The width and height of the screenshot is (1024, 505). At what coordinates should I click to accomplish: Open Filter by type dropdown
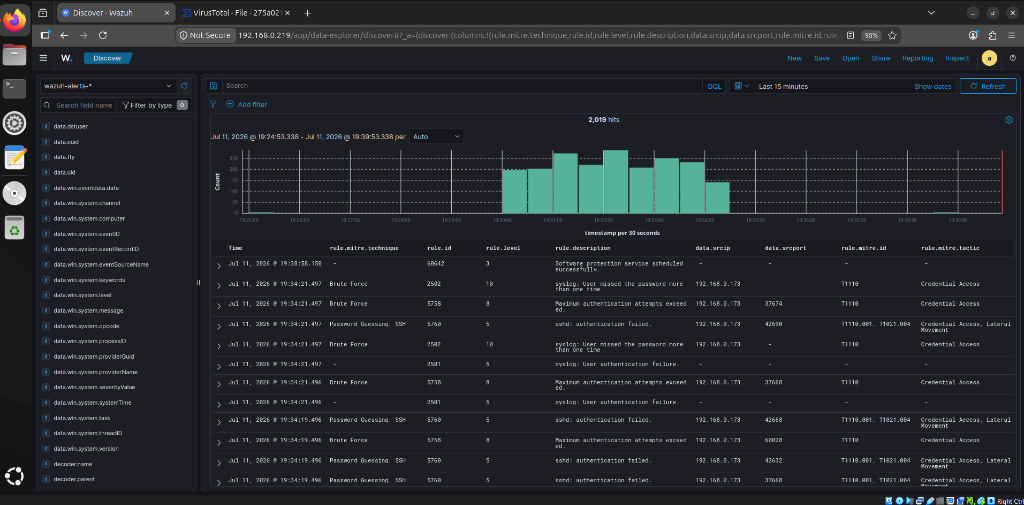pos(154,105)
